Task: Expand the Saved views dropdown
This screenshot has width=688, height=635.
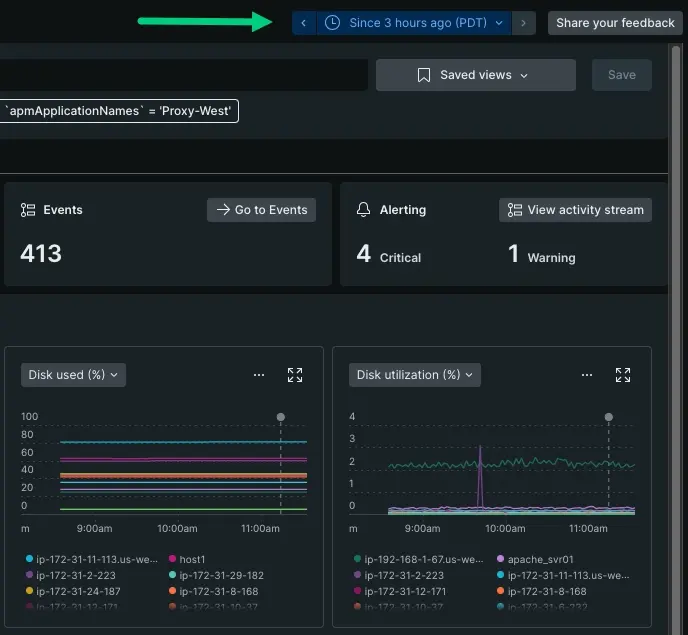Action: [475, 75]
